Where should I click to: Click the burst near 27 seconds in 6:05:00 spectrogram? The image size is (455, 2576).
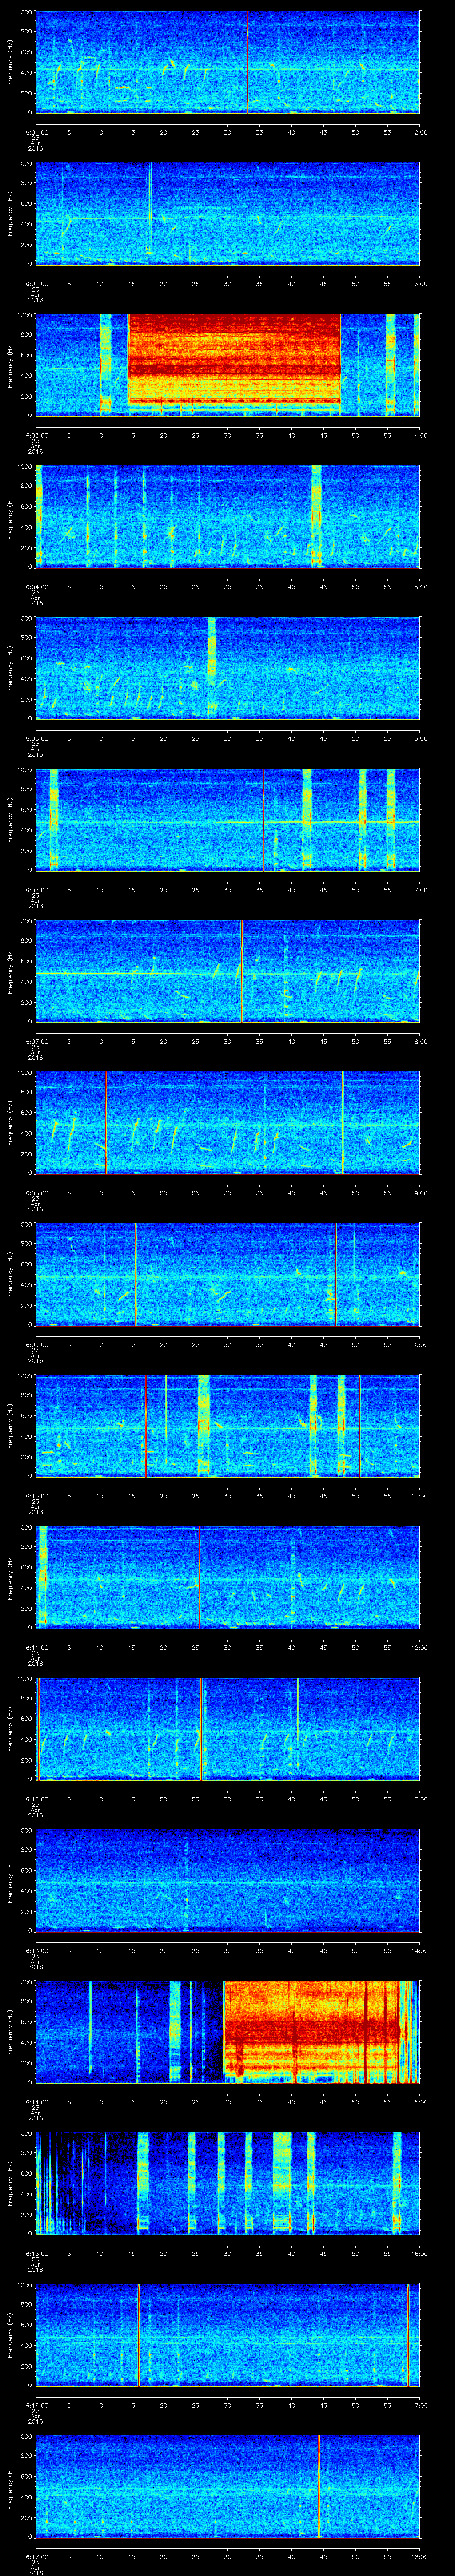211,667
